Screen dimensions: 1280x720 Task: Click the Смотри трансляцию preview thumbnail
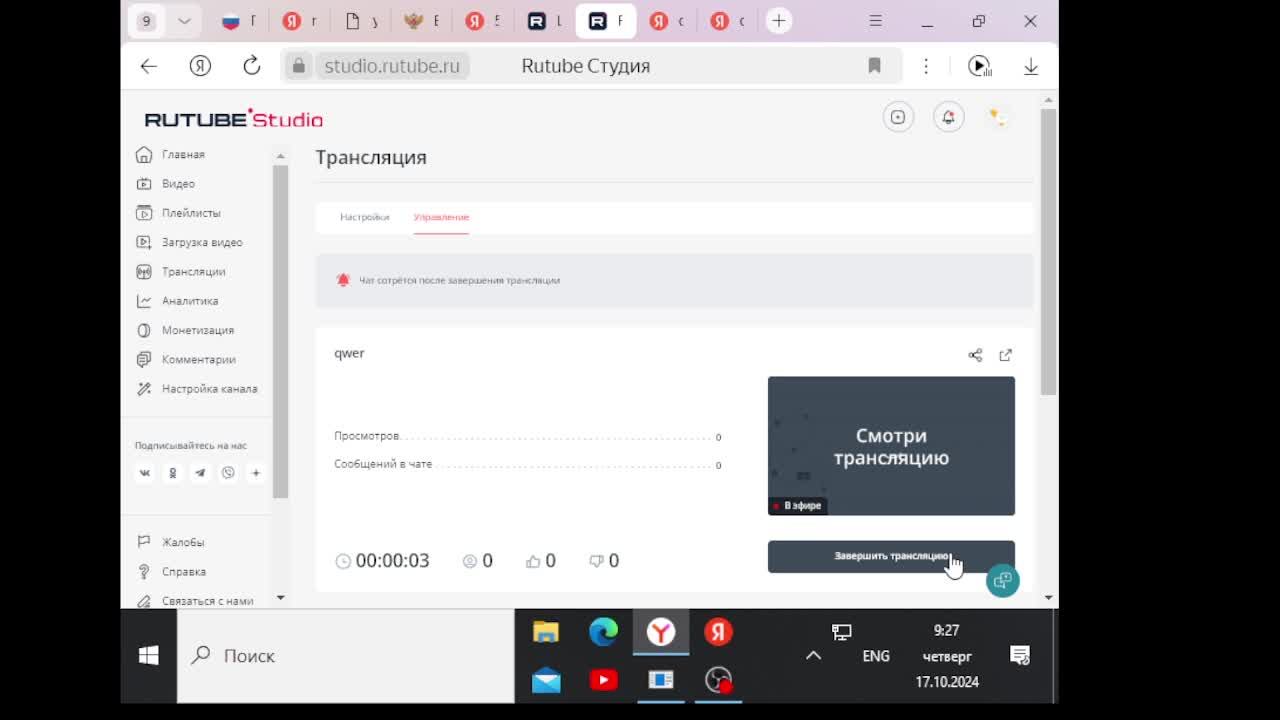click(891, 446)
